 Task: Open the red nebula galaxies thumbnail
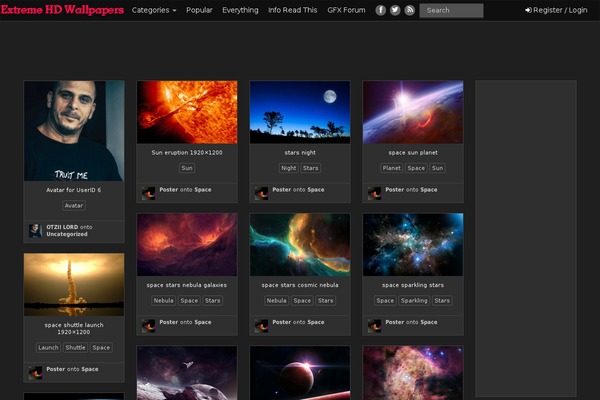pyautogui.click(x=187, y=245)
